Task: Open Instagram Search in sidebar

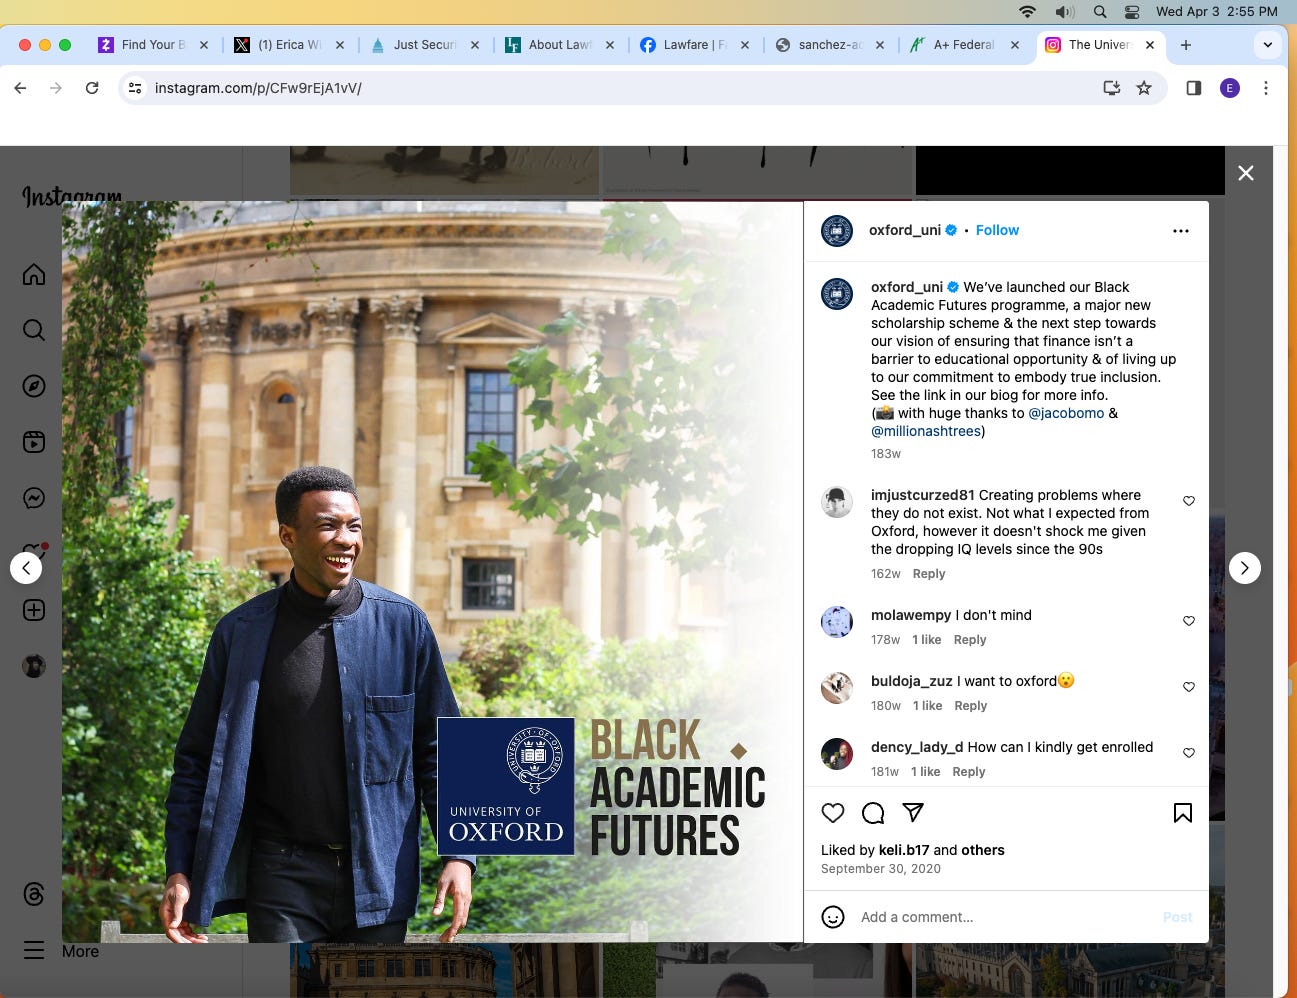Action: tap(34, 330)
